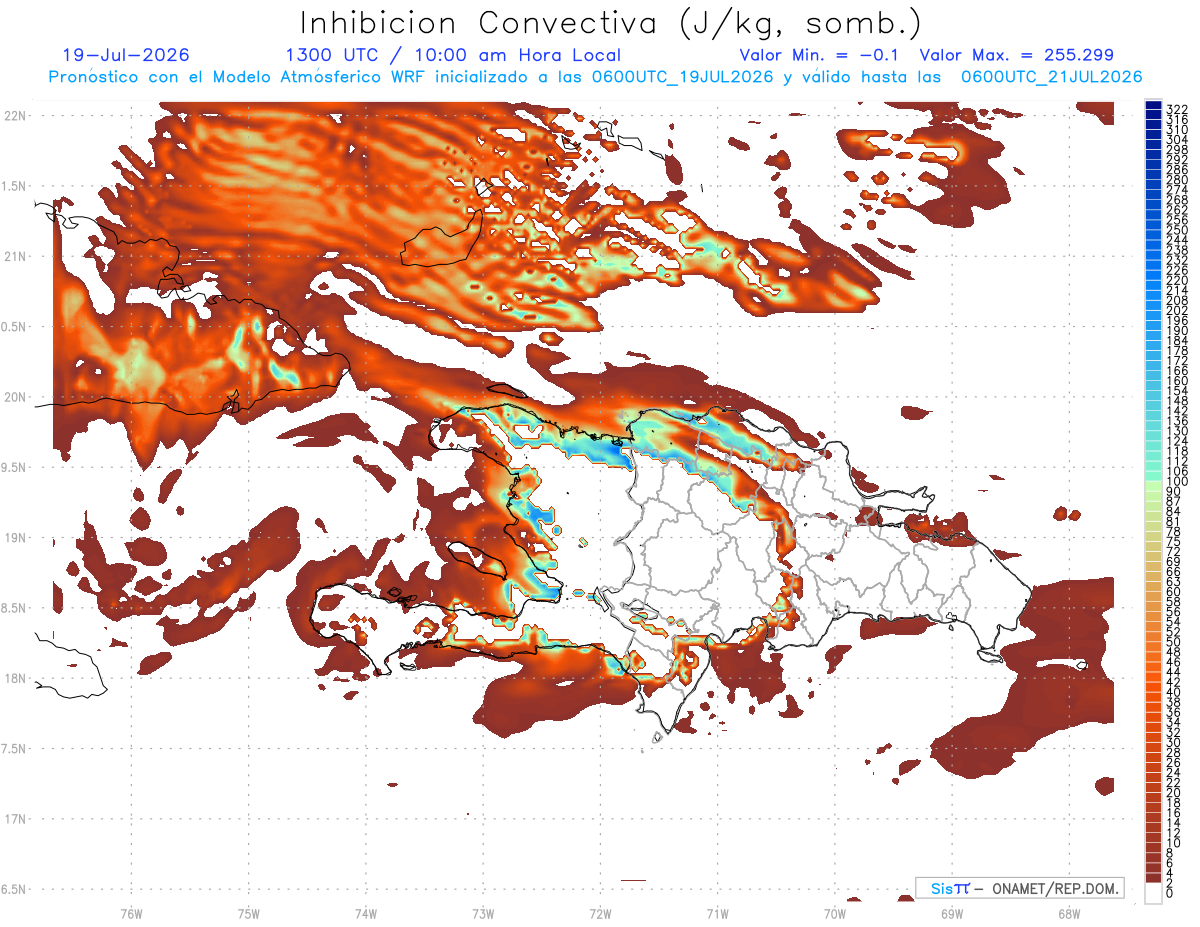
Task: Click the white 0 swatch in the colorbar
Action: tap(1153, 892)
